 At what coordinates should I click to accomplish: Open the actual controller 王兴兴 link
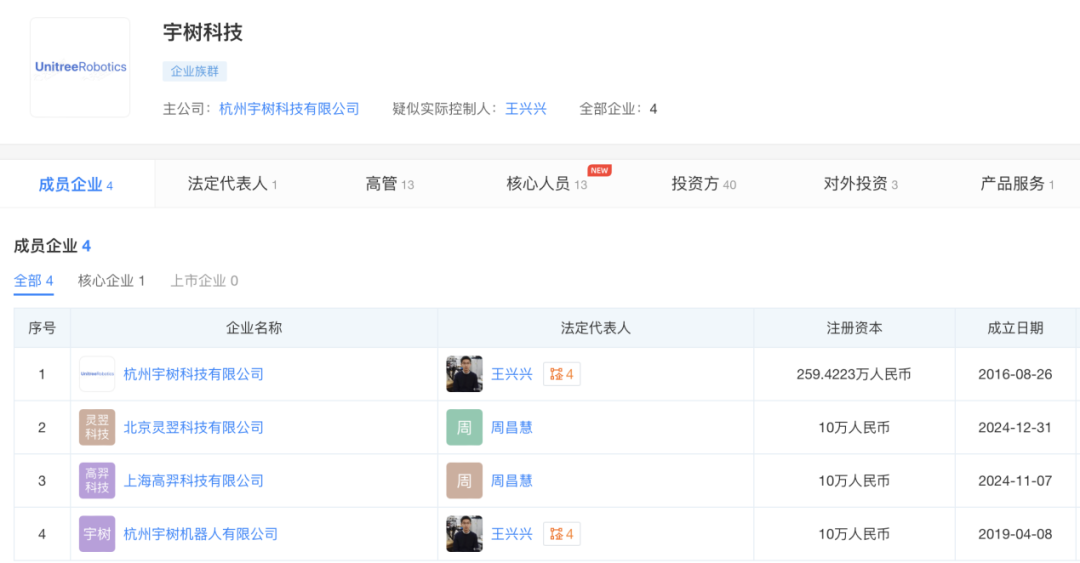(x=525, y=109)
